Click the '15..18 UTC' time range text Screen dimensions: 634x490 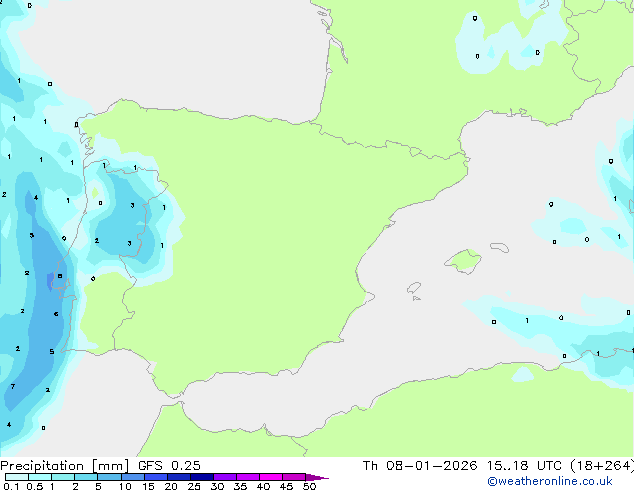(524, 466)
